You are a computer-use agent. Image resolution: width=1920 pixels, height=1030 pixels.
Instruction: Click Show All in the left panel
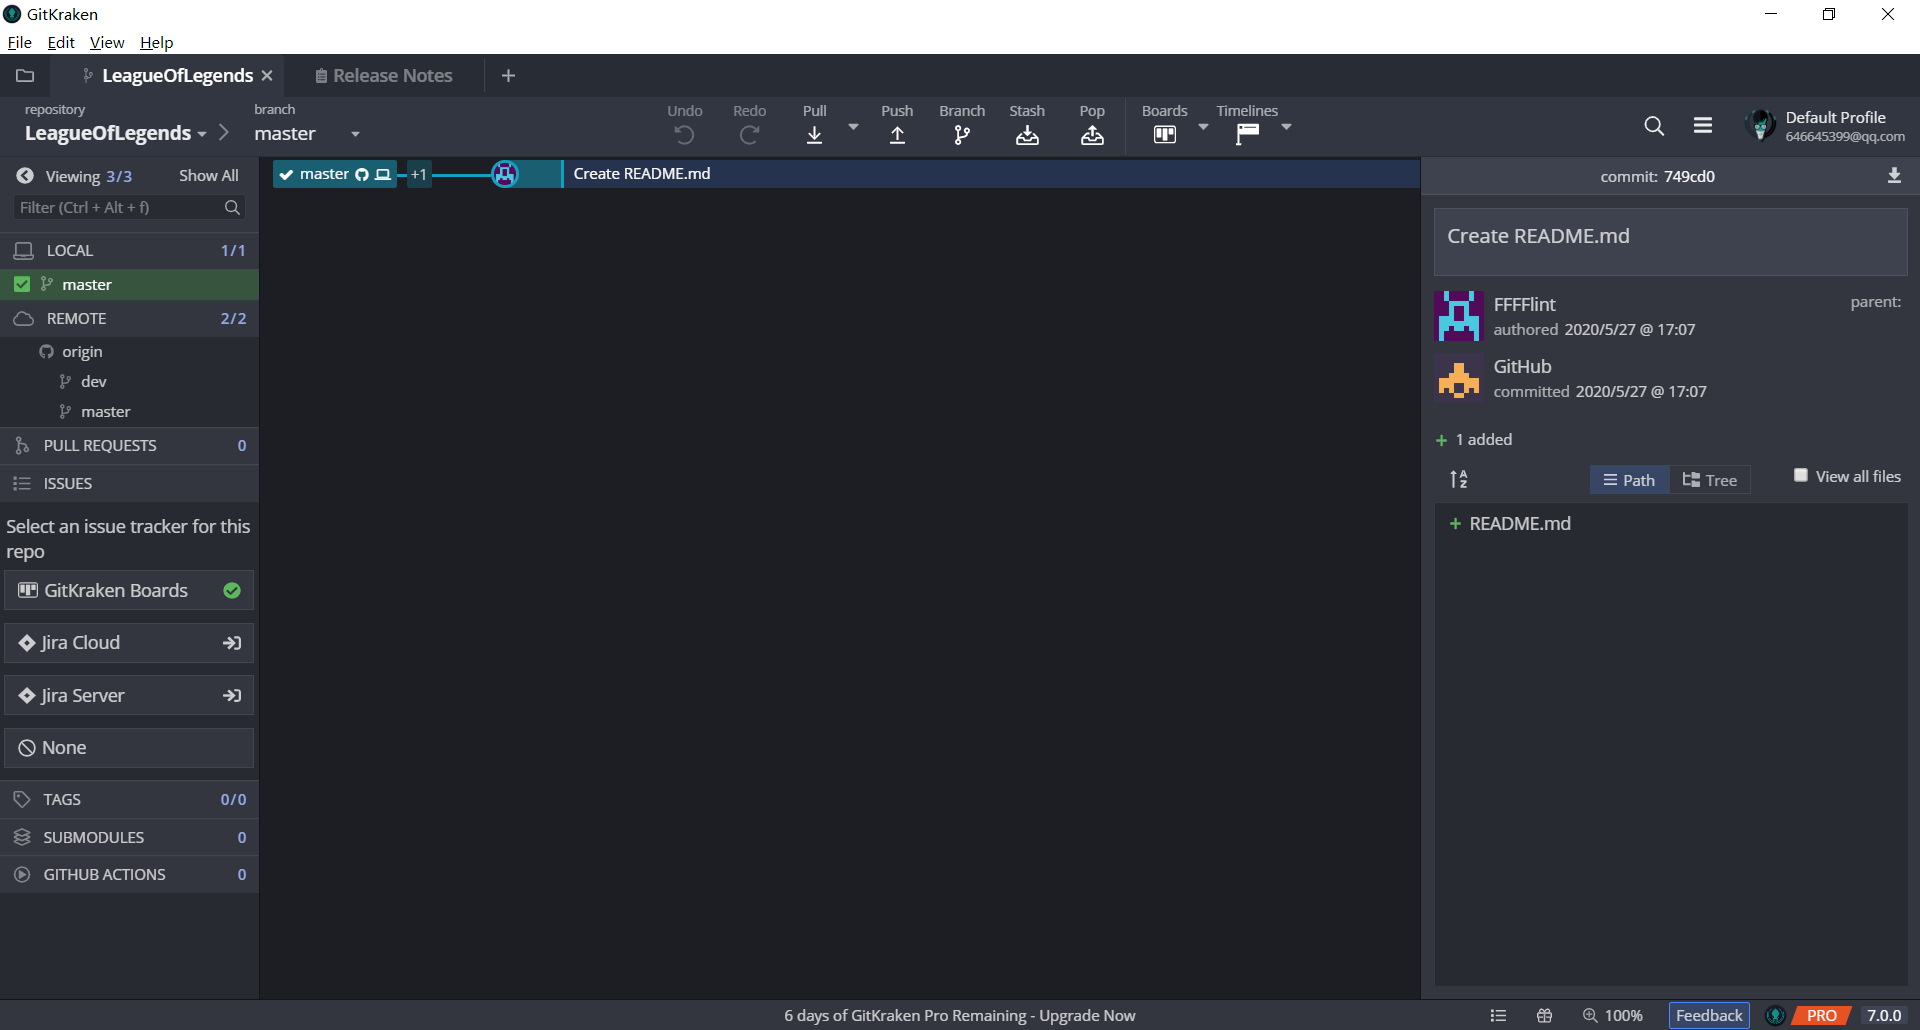click(208, 176)
